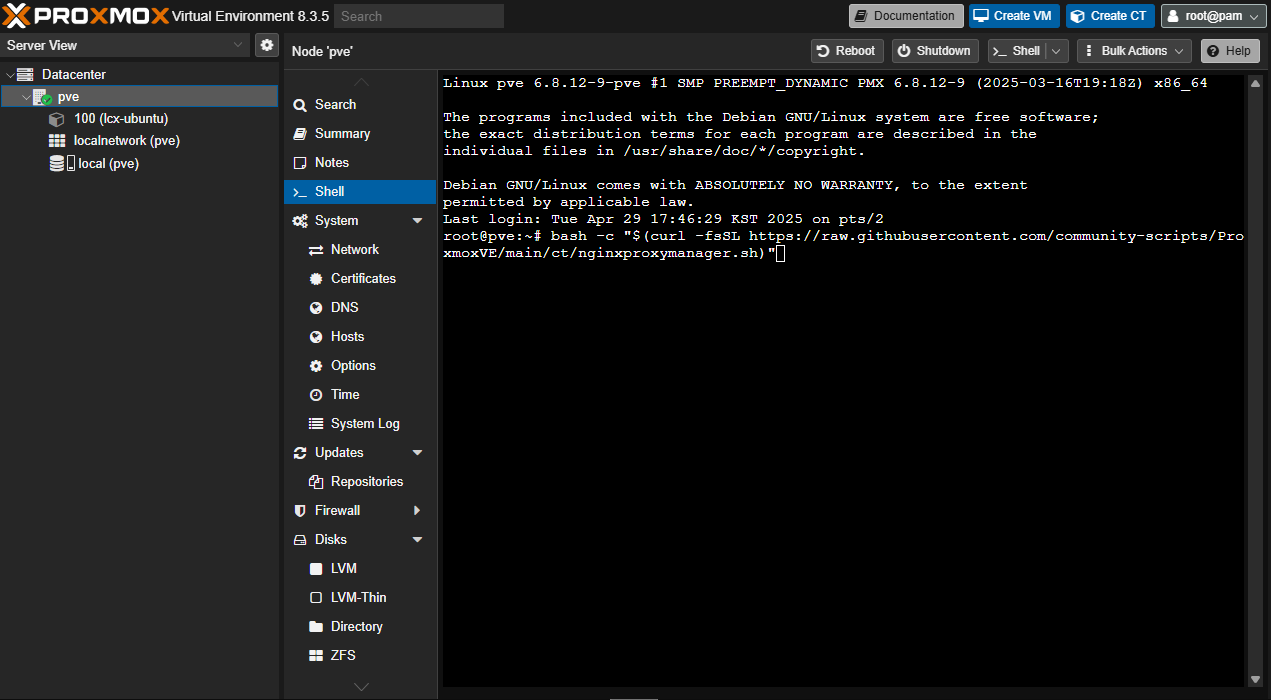Collapse the Updates menu section arrow

coord(417,453)
